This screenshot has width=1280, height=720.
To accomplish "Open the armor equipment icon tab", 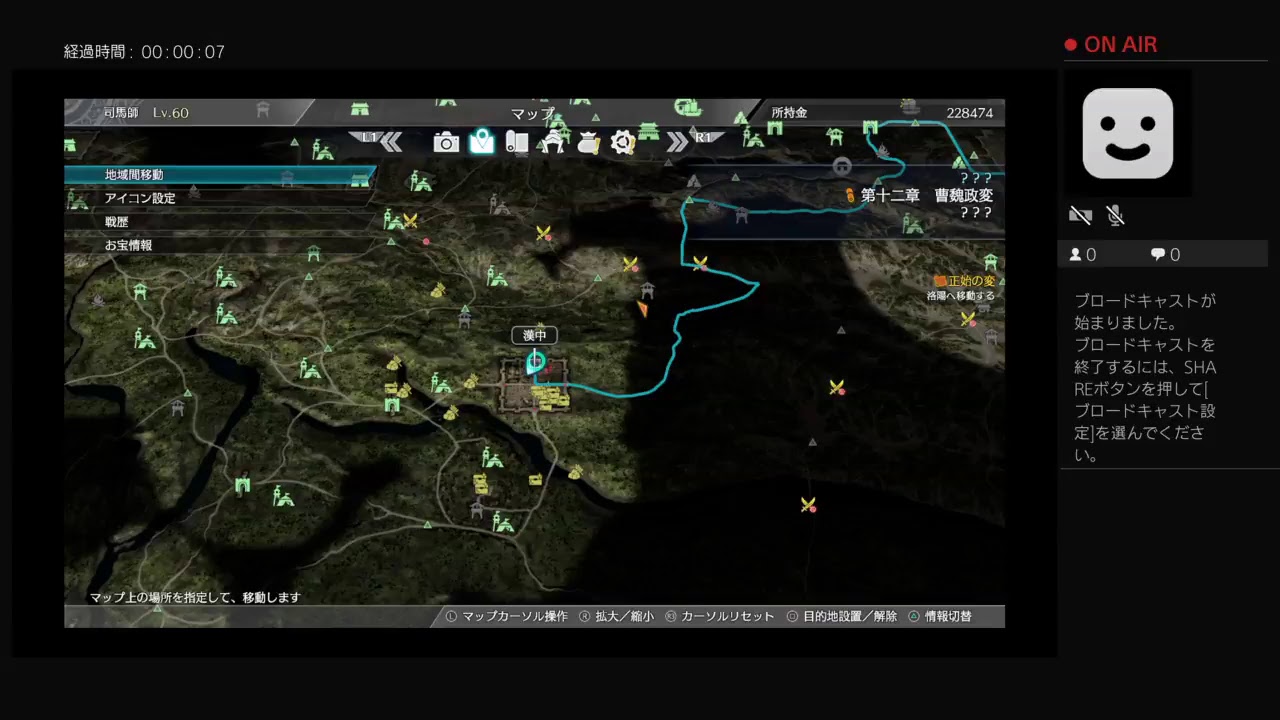I will [552, 142].
